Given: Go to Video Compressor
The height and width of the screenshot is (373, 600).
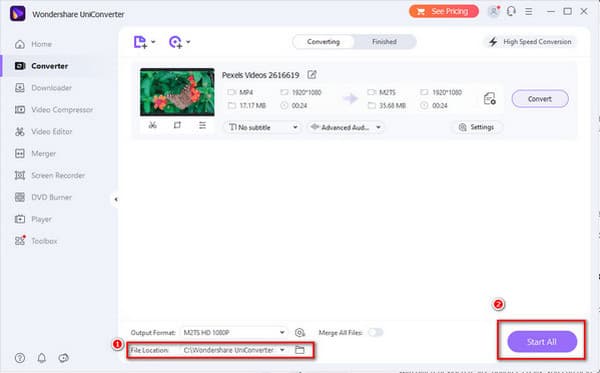Looking at the screenshot, I should click(x=54, y=109).
